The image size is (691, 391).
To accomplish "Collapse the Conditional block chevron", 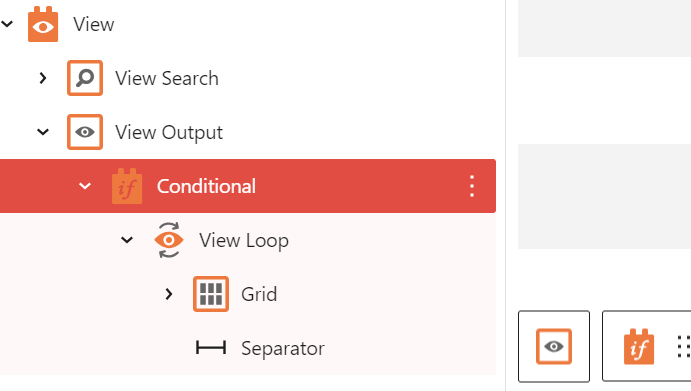I will coord(85,186).
